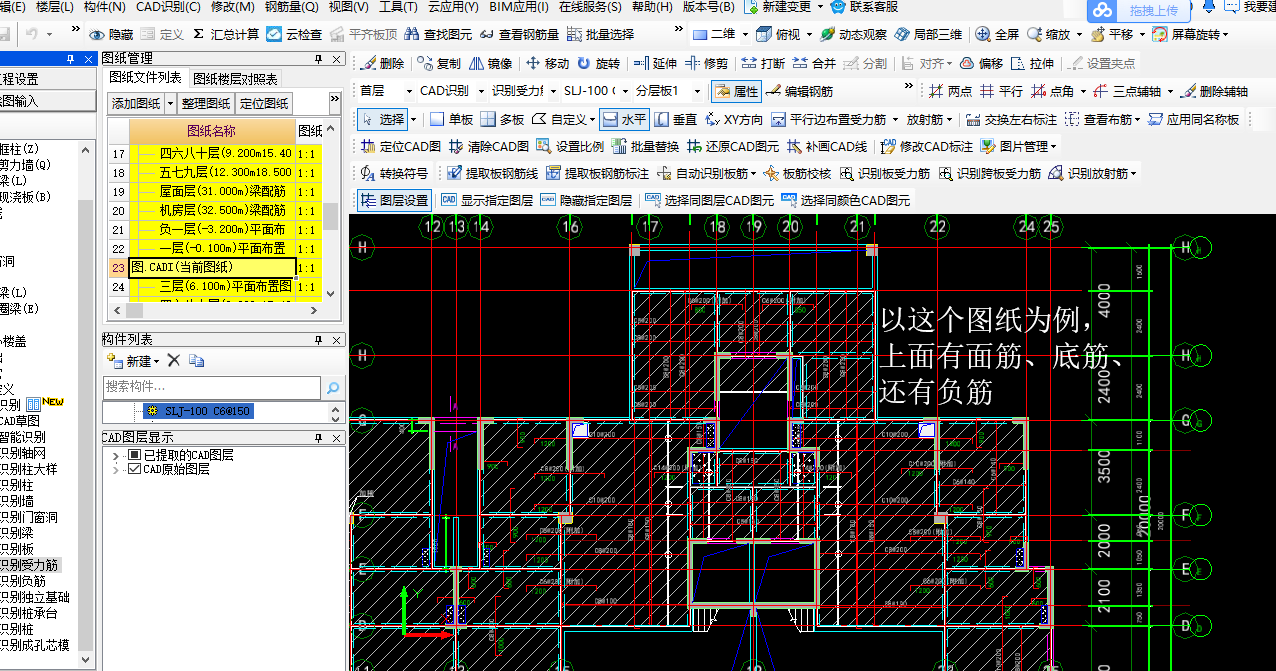Click search magnifier in 构件列表
The height and width of the screenshot is (671, 1276).
coord(332,387)
